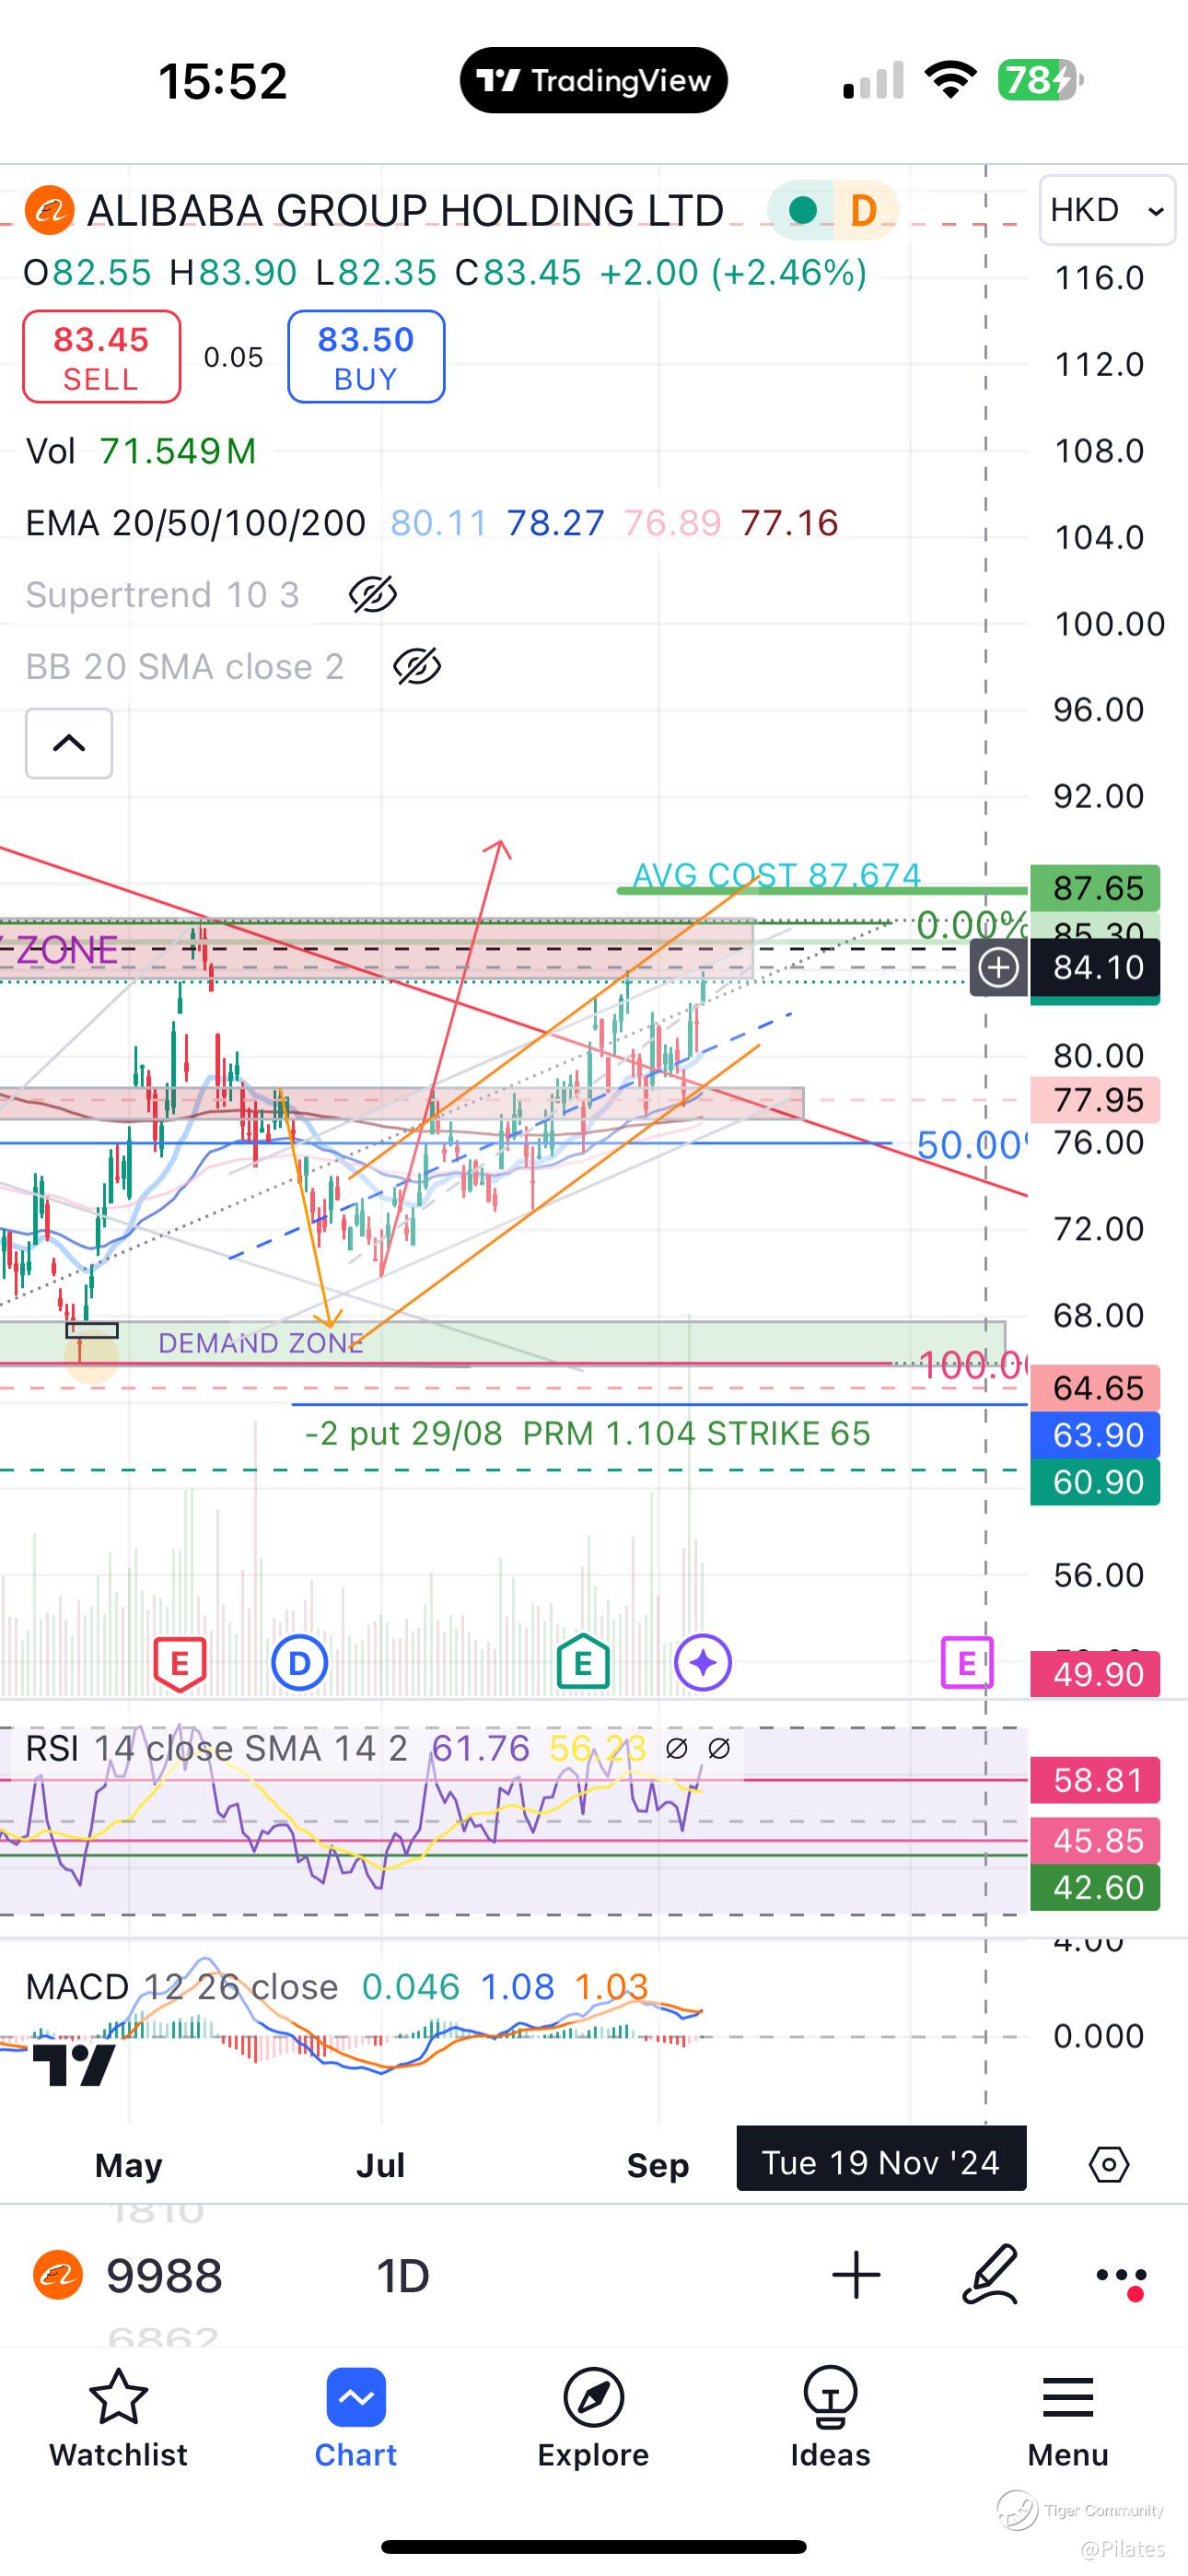This screenshot has width=1188, height=2576.
Task: Open the drawing tools pen icon
Action: pos(991,2275)
